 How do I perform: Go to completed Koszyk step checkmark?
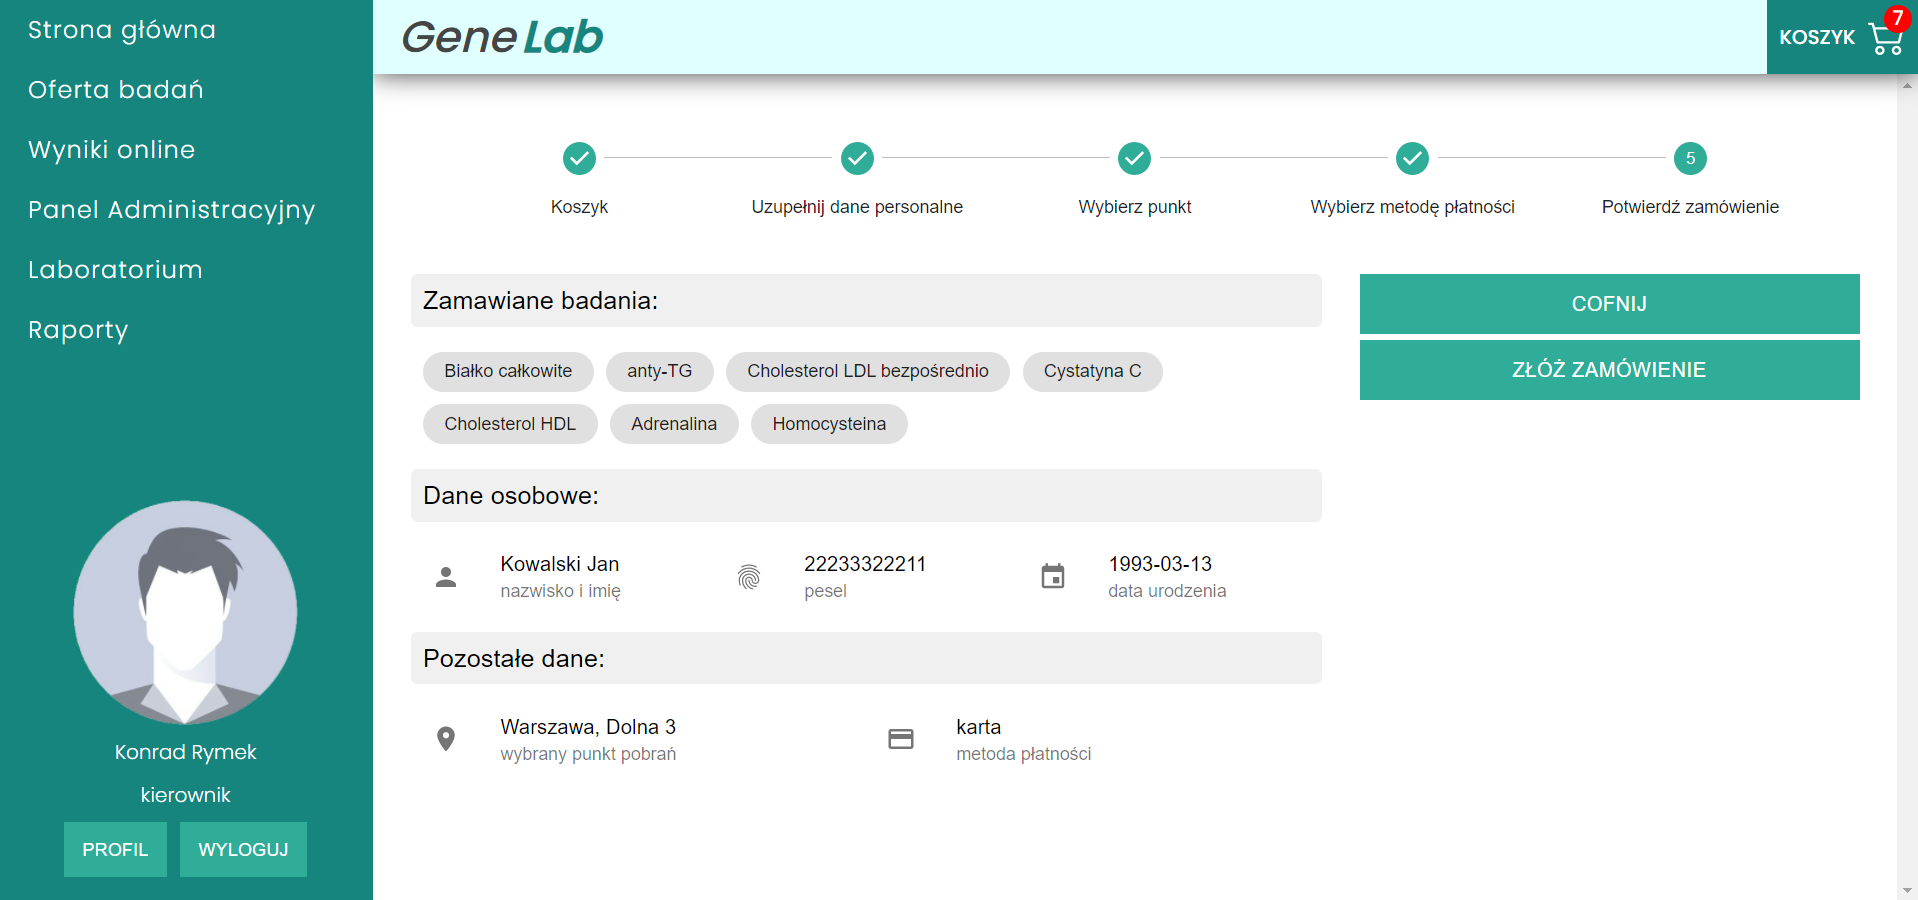pos(579,158)
